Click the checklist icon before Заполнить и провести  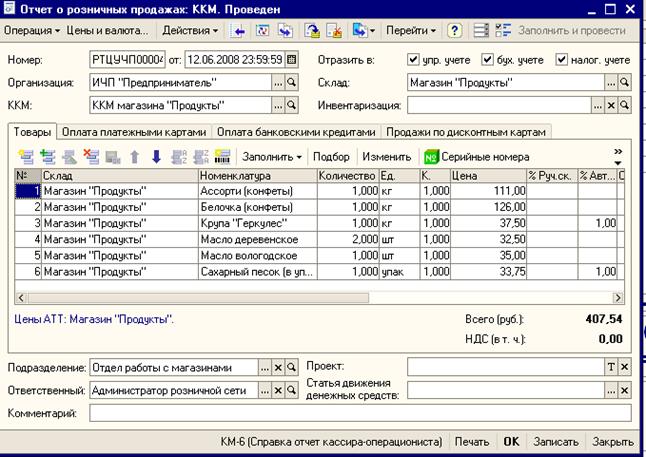(503, 31)
